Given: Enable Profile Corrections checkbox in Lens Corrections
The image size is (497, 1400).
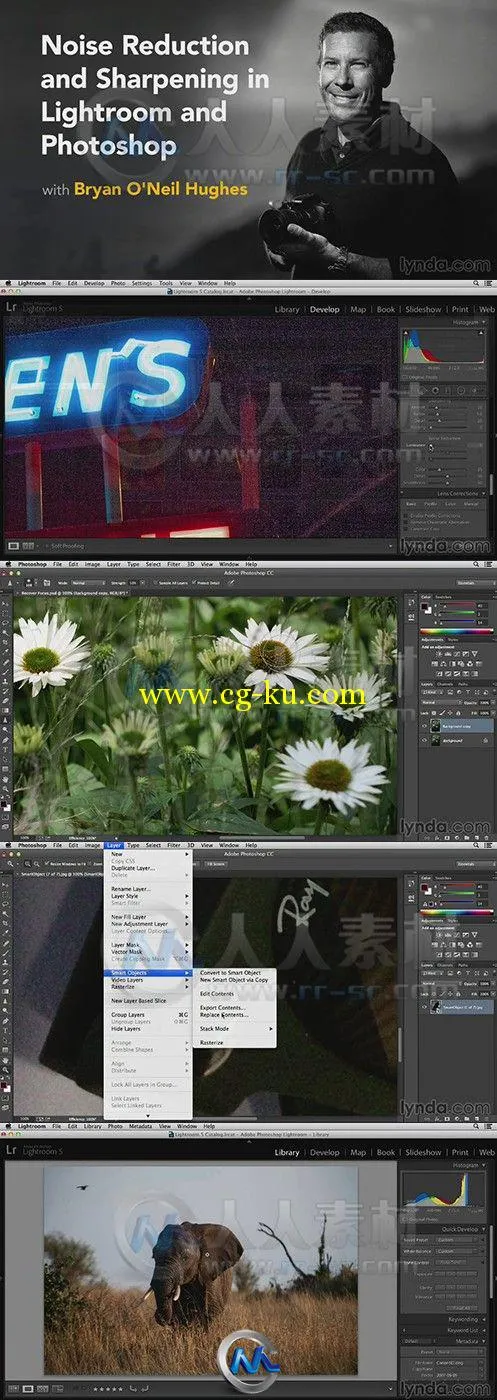Looking at the screenshot, I should click(405, 516).
